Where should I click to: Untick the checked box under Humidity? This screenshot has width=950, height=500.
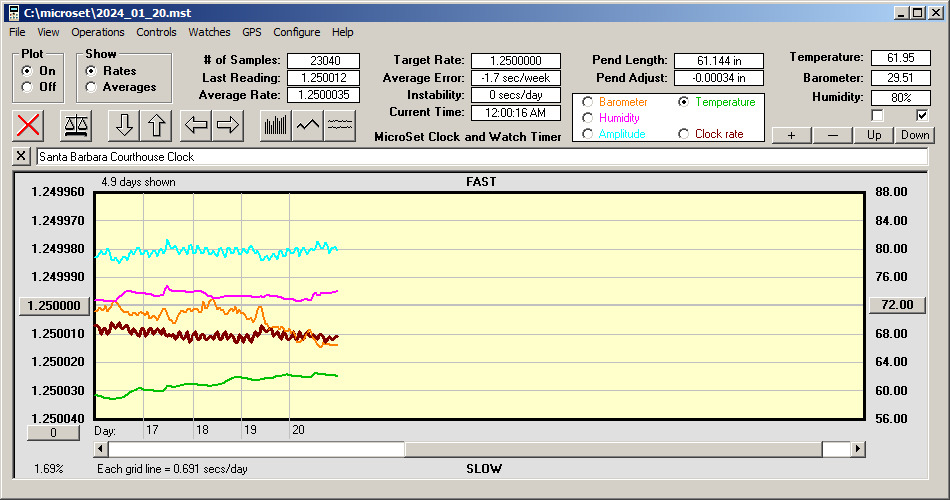pyautogui.click(x=922, y=115)
